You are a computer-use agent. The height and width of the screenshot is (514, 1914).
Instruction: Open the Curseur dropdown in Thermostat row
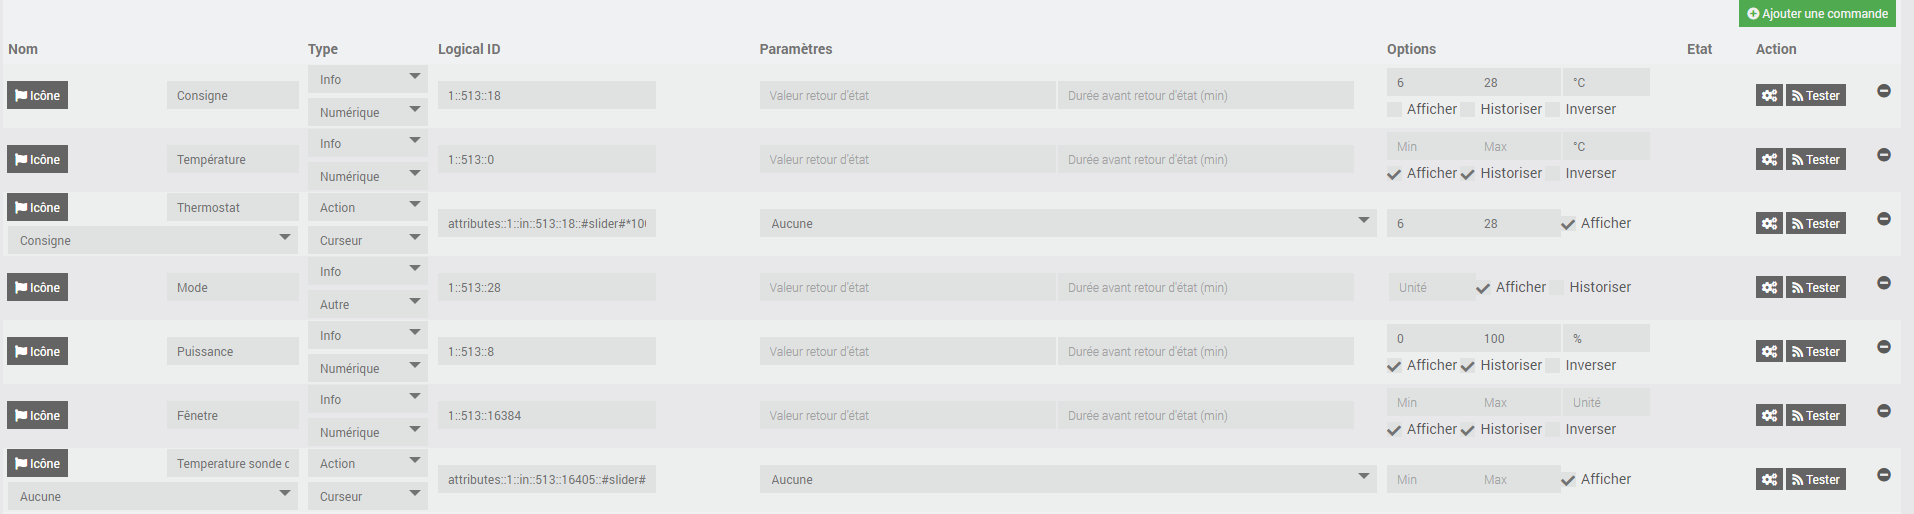pos(367,241)
